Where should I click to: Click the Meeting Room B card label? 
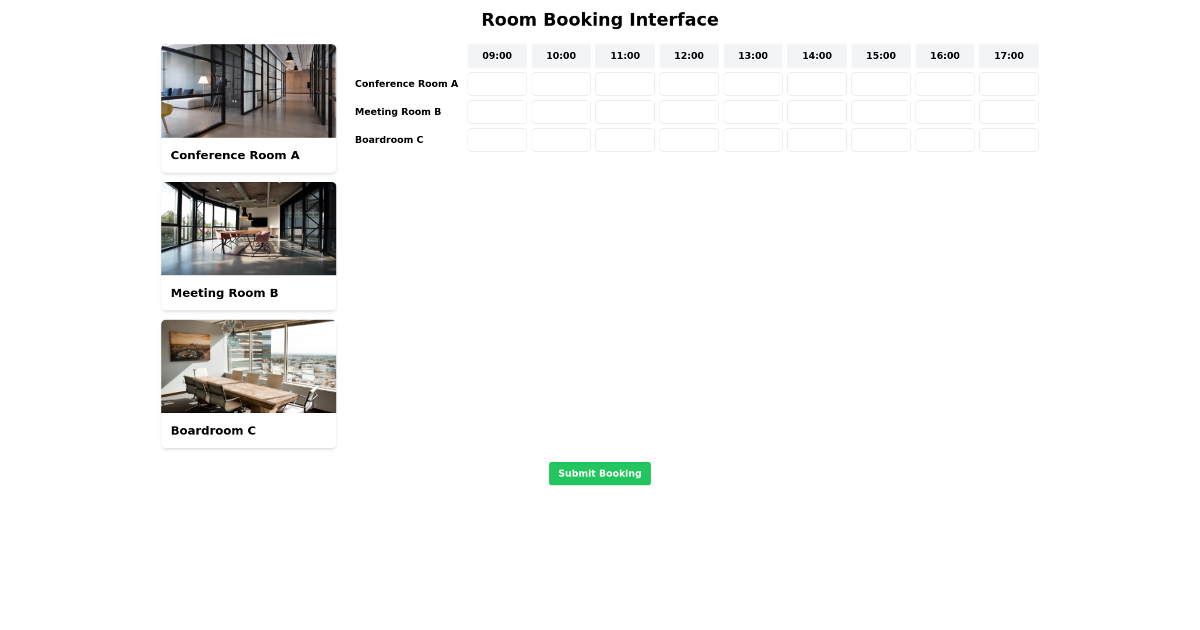(x=224, y=292)
